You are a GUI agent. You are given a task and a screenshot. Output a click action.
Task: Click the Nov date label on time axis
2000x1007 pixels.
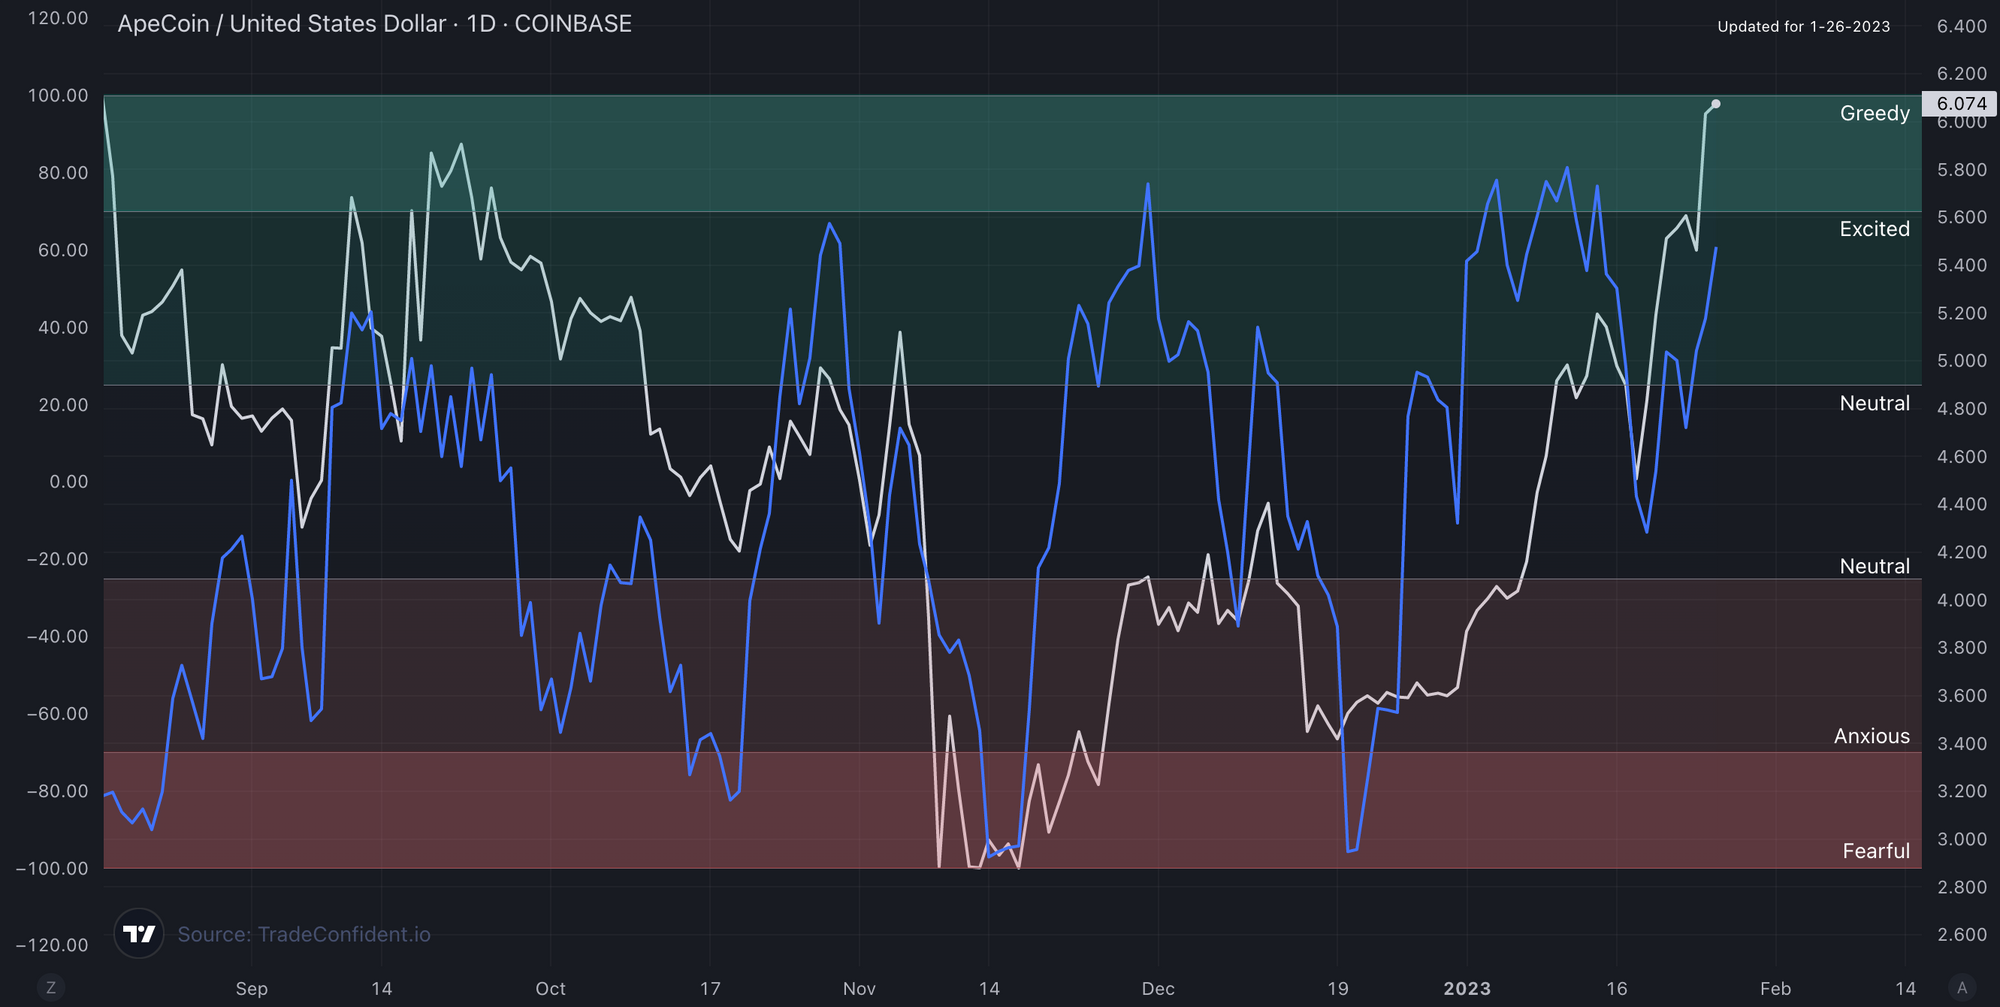tap(859, 989)
